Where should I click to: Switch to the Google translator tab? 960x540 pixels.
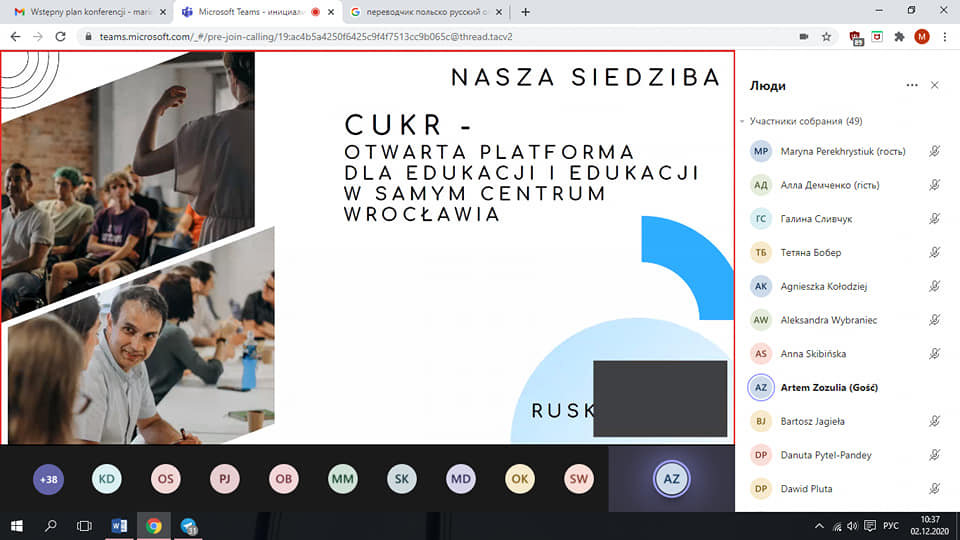click(x=426, y=12)
